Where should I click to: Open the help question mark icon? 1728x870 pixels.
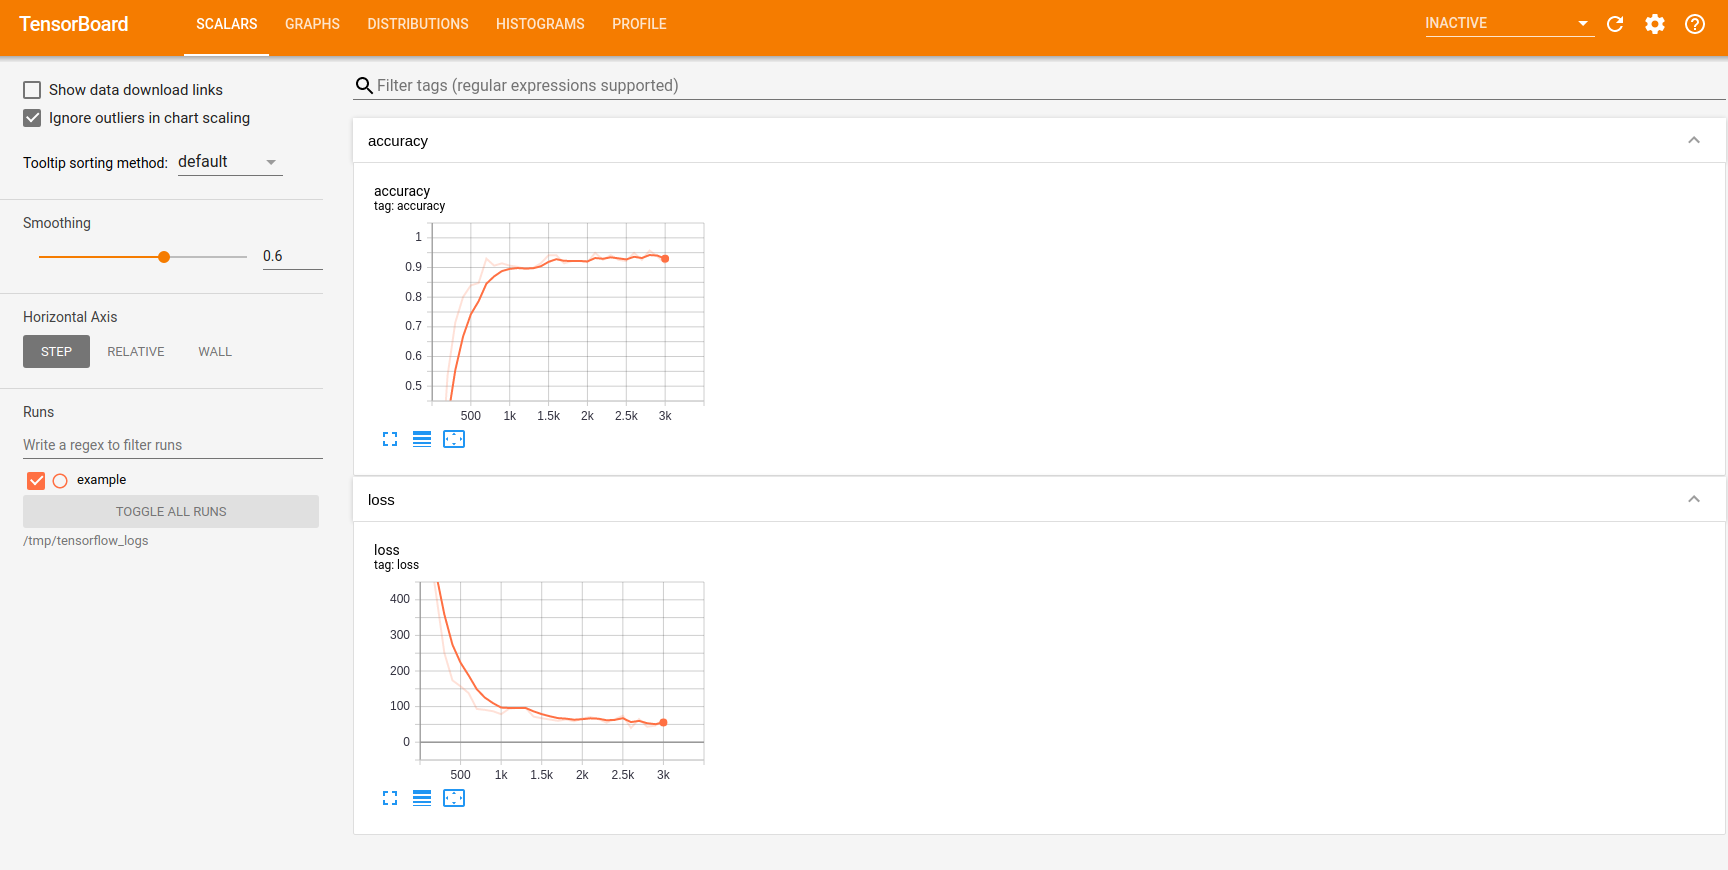tap(1695, 24)
